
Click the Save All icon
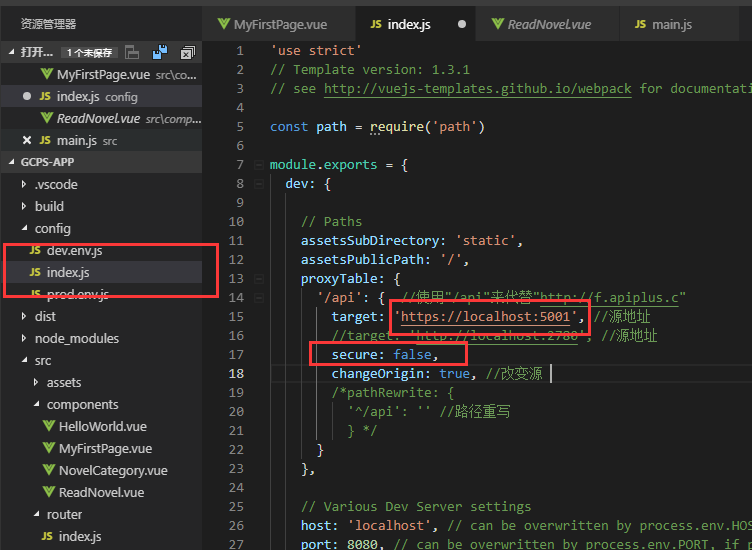[160, 52]
